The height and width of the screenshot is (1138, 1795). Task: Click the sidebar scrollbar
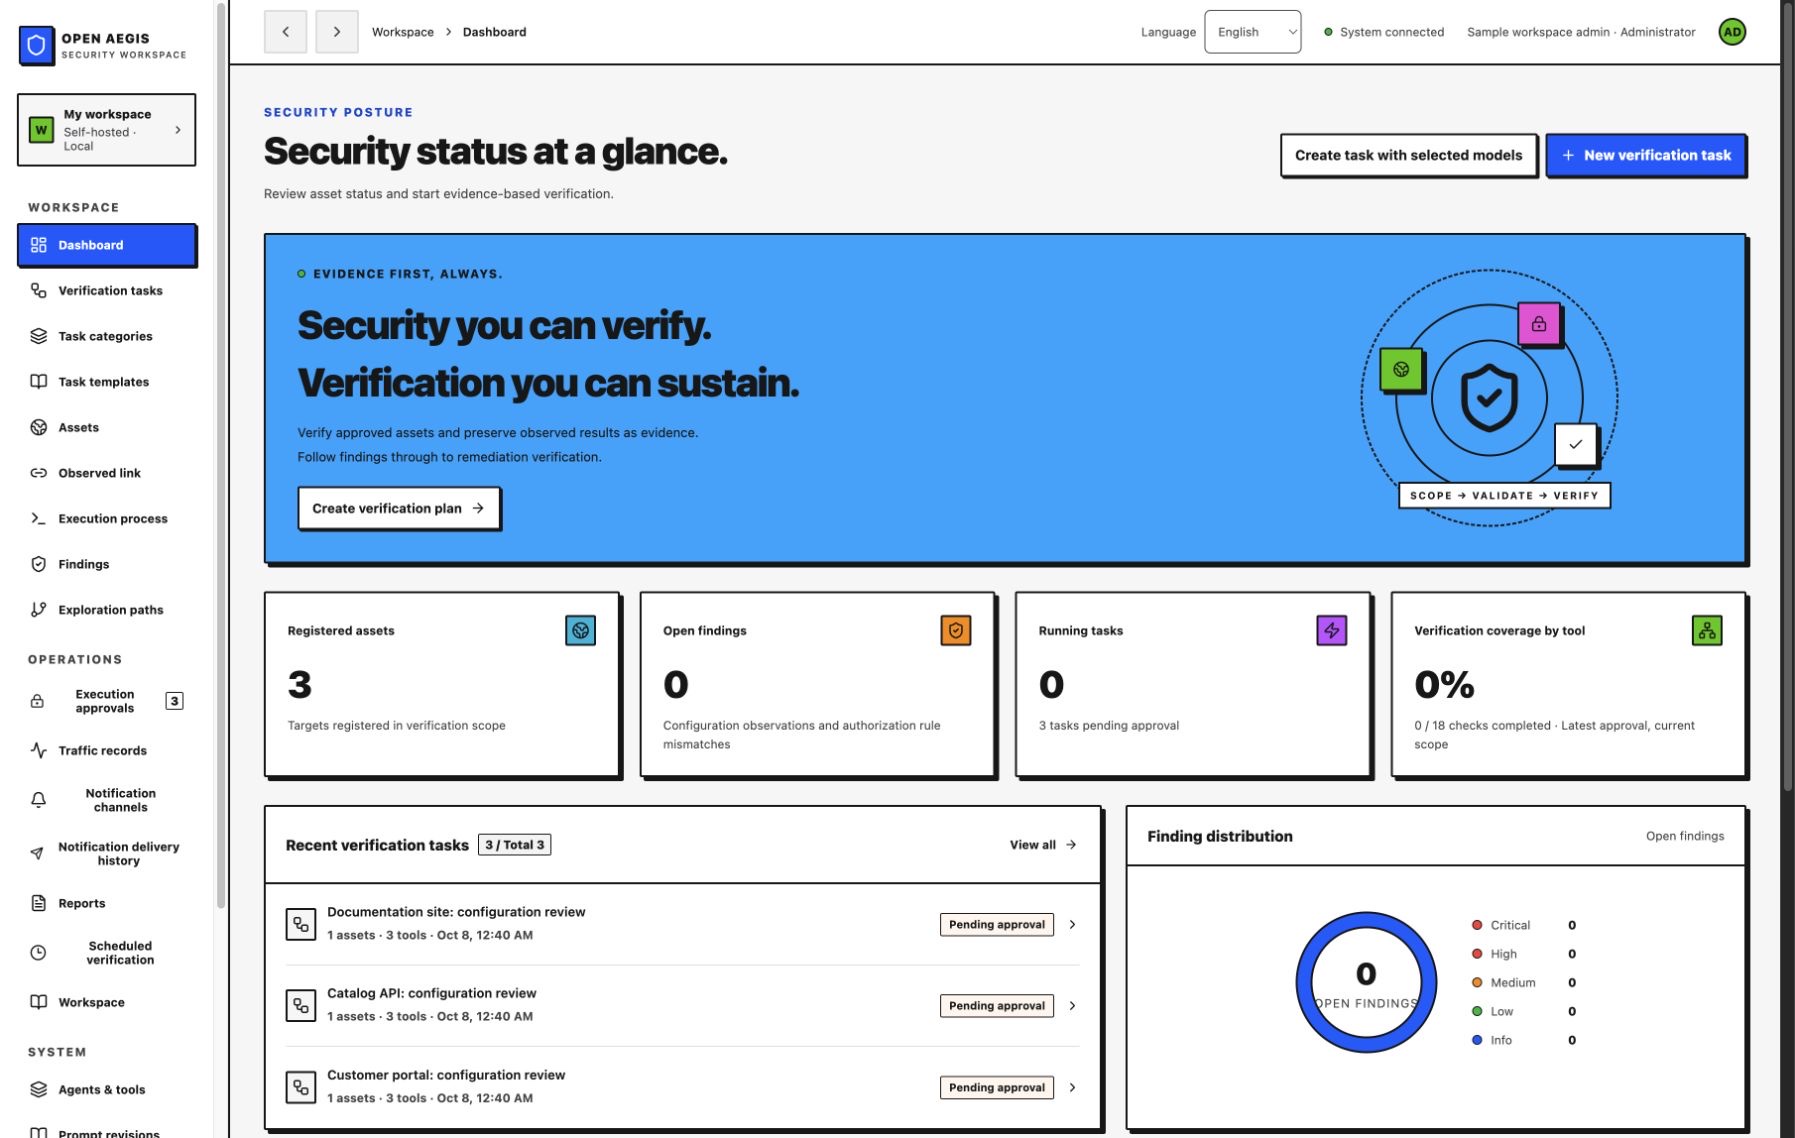pyautogui.click(x=221, y=455)
